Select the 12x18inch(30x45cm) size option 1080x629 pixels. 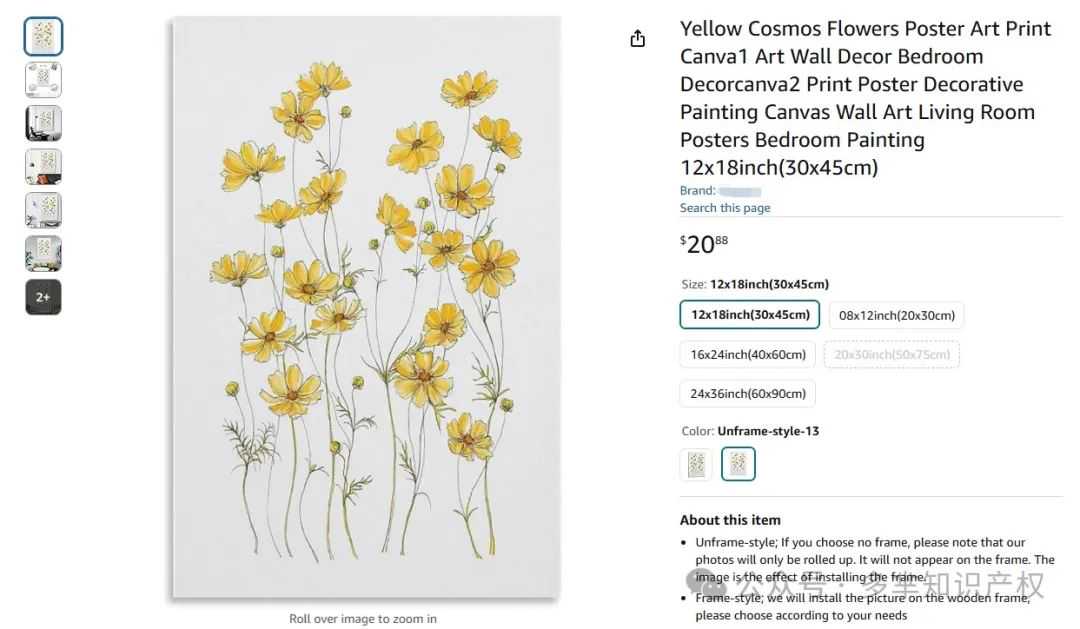(750, 315)
